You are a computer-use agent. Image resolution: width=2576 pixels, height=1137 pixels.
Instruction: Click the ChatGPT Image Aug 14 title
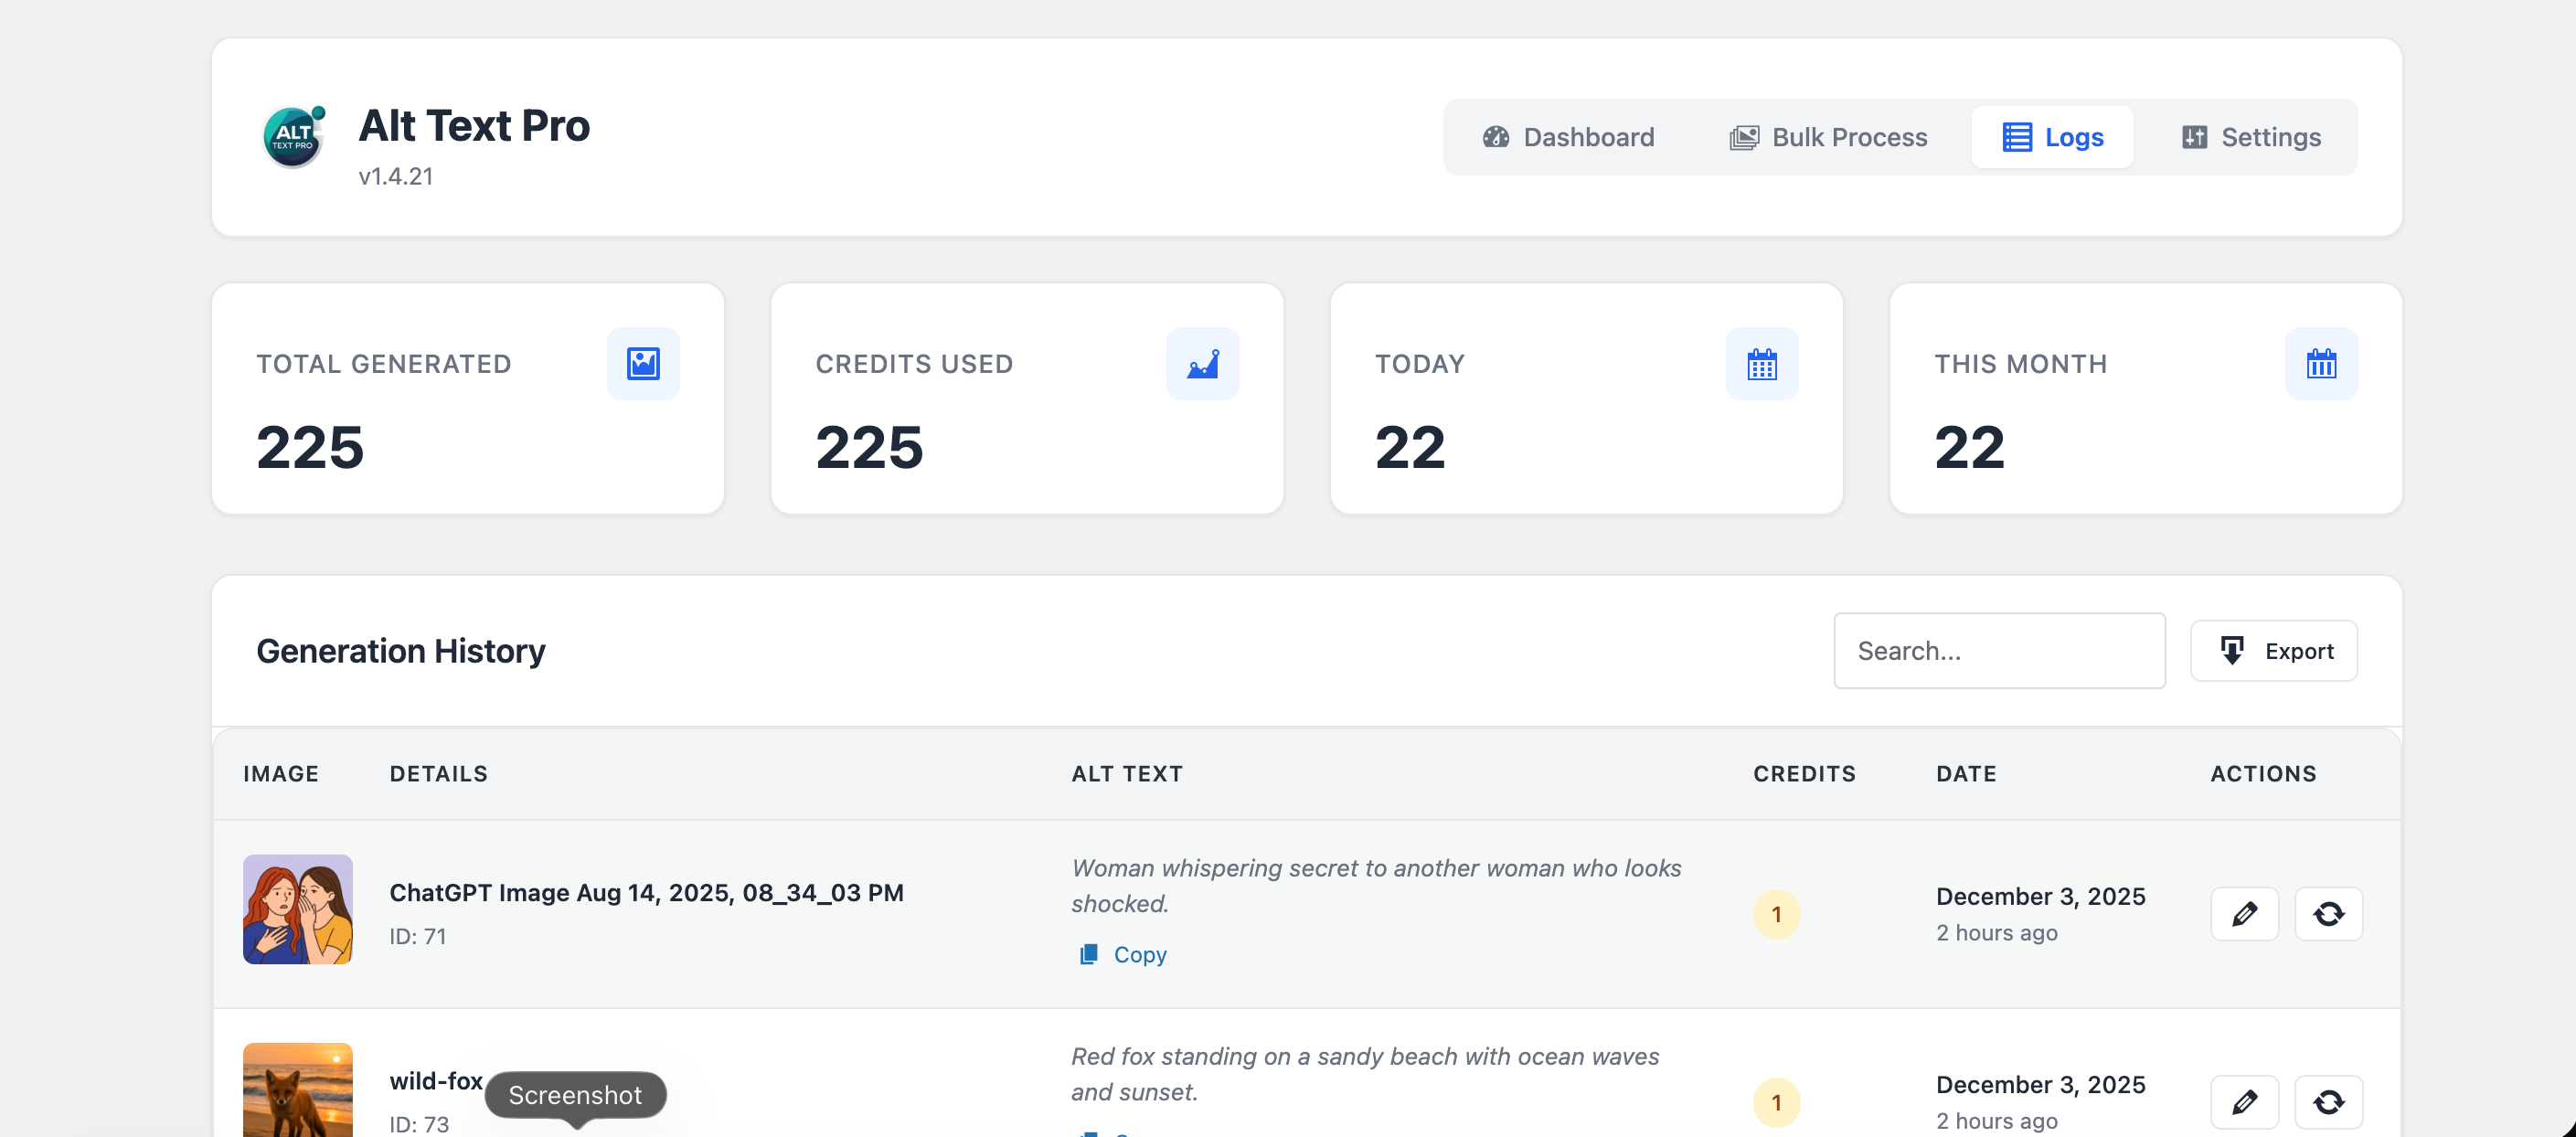tap(646, 893)
